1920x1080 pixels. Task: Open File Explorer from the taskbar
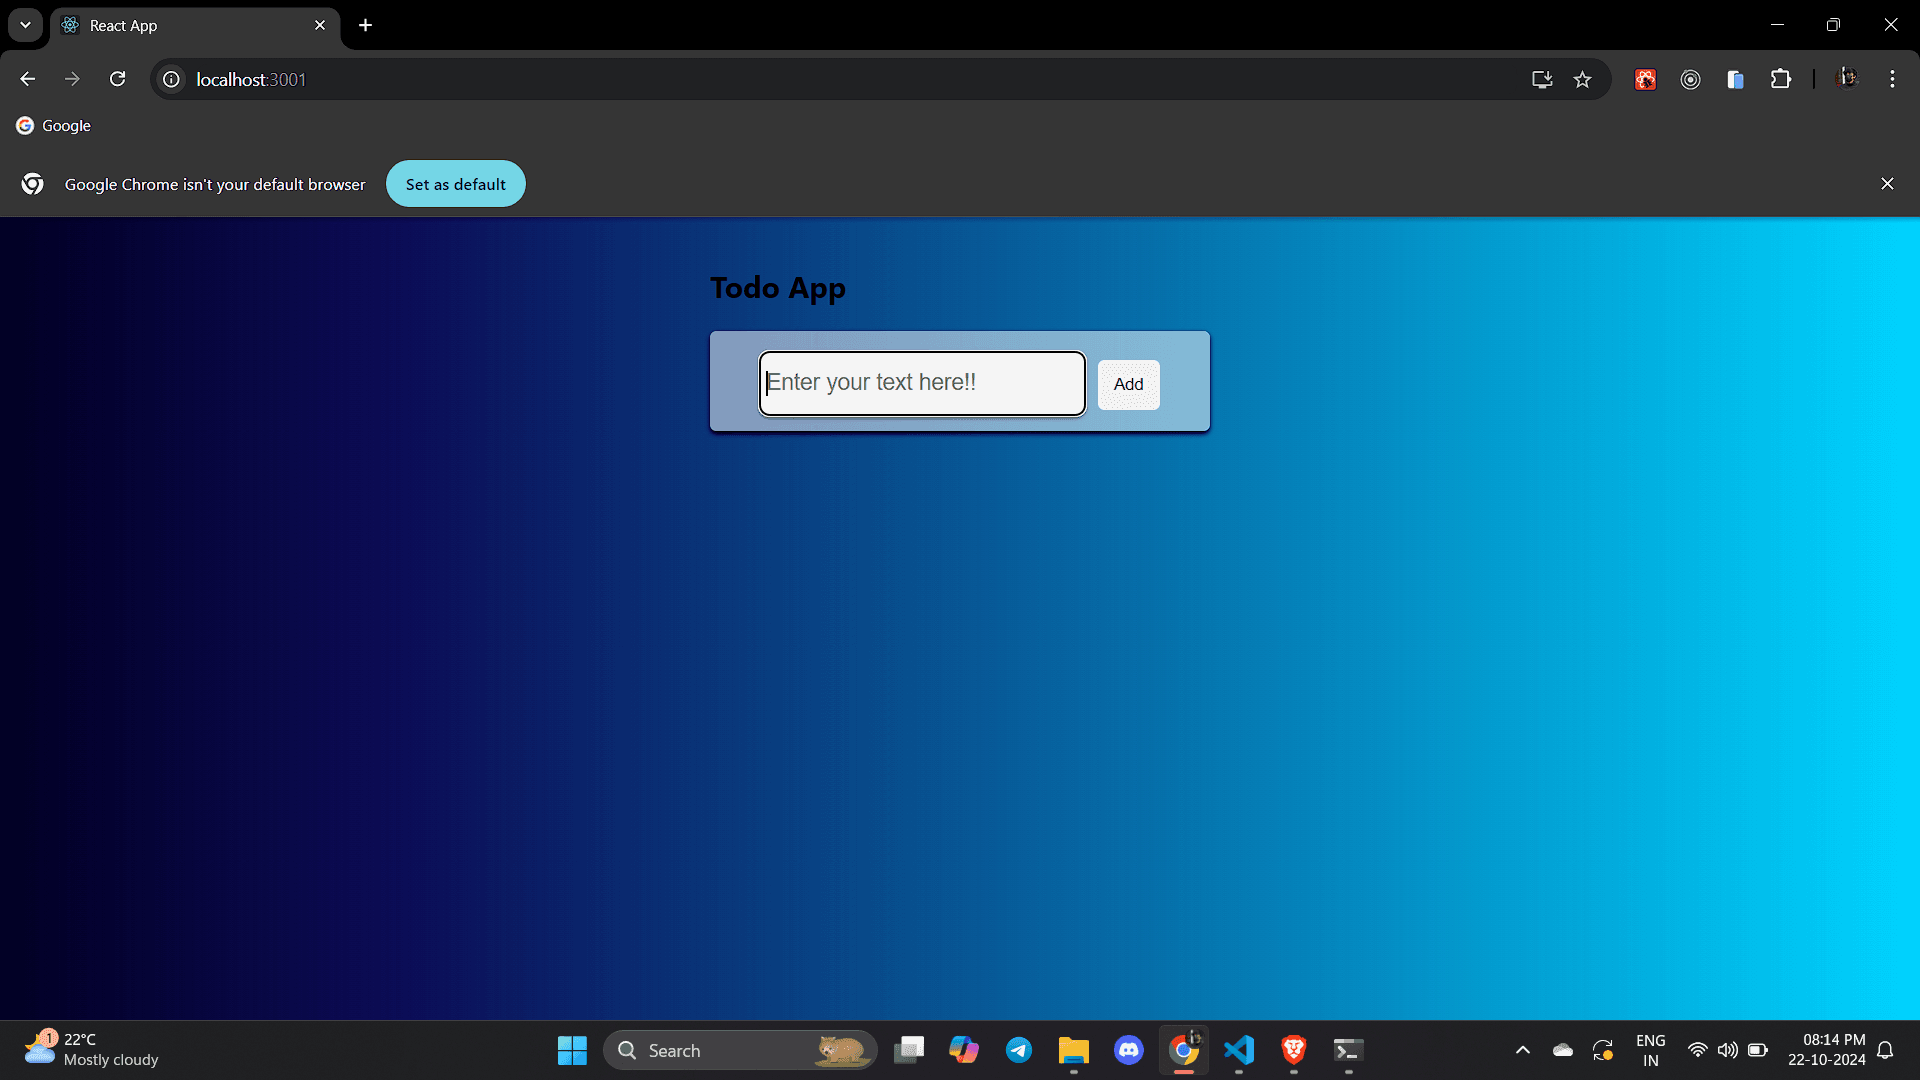pos(1074,1050)
